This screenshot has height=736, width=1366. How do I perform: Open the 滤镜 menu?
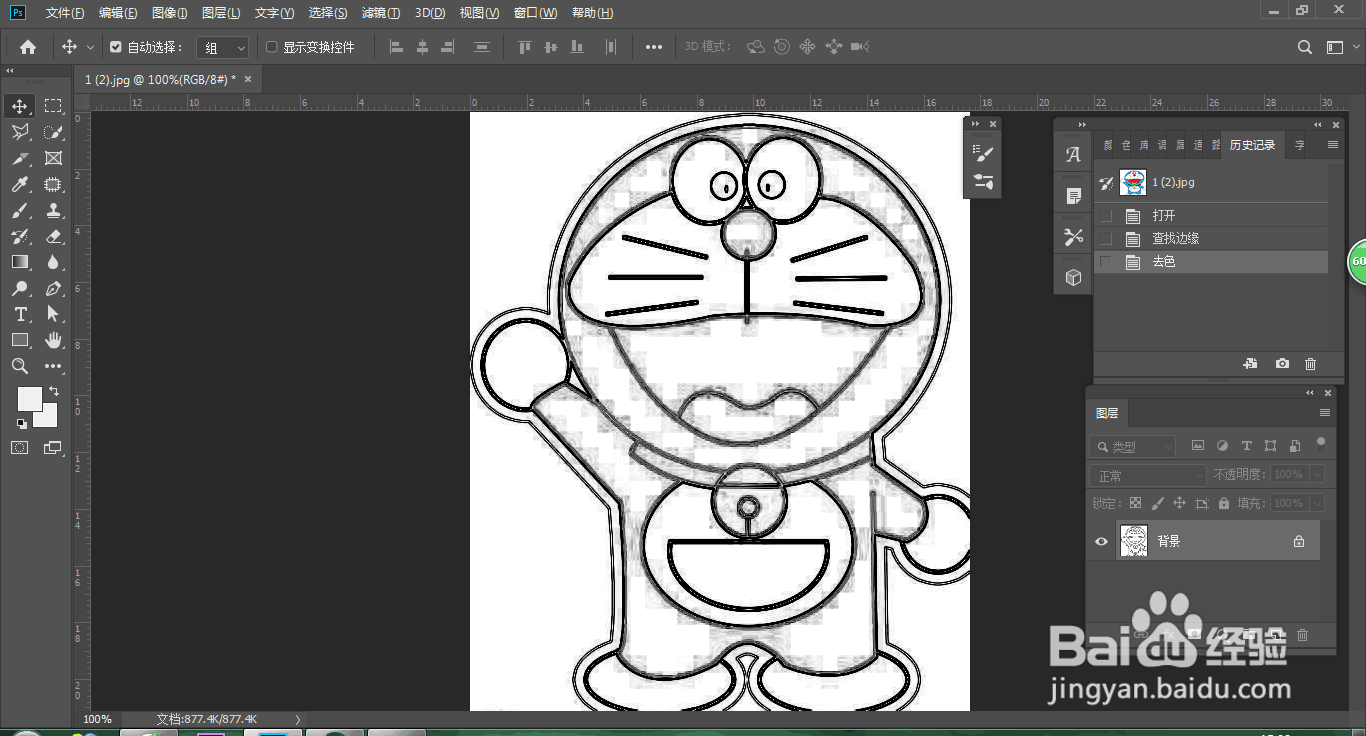pos(379,12)
